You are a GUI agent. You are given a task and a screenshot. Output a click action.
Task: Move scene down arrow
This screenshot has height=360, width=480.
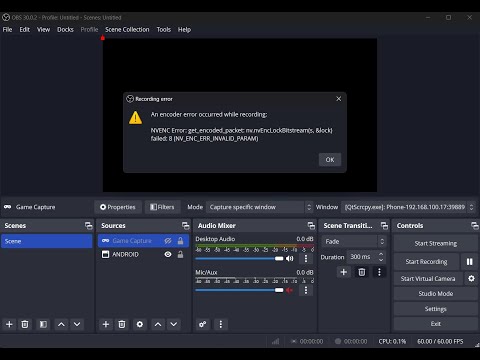[77, 324]
